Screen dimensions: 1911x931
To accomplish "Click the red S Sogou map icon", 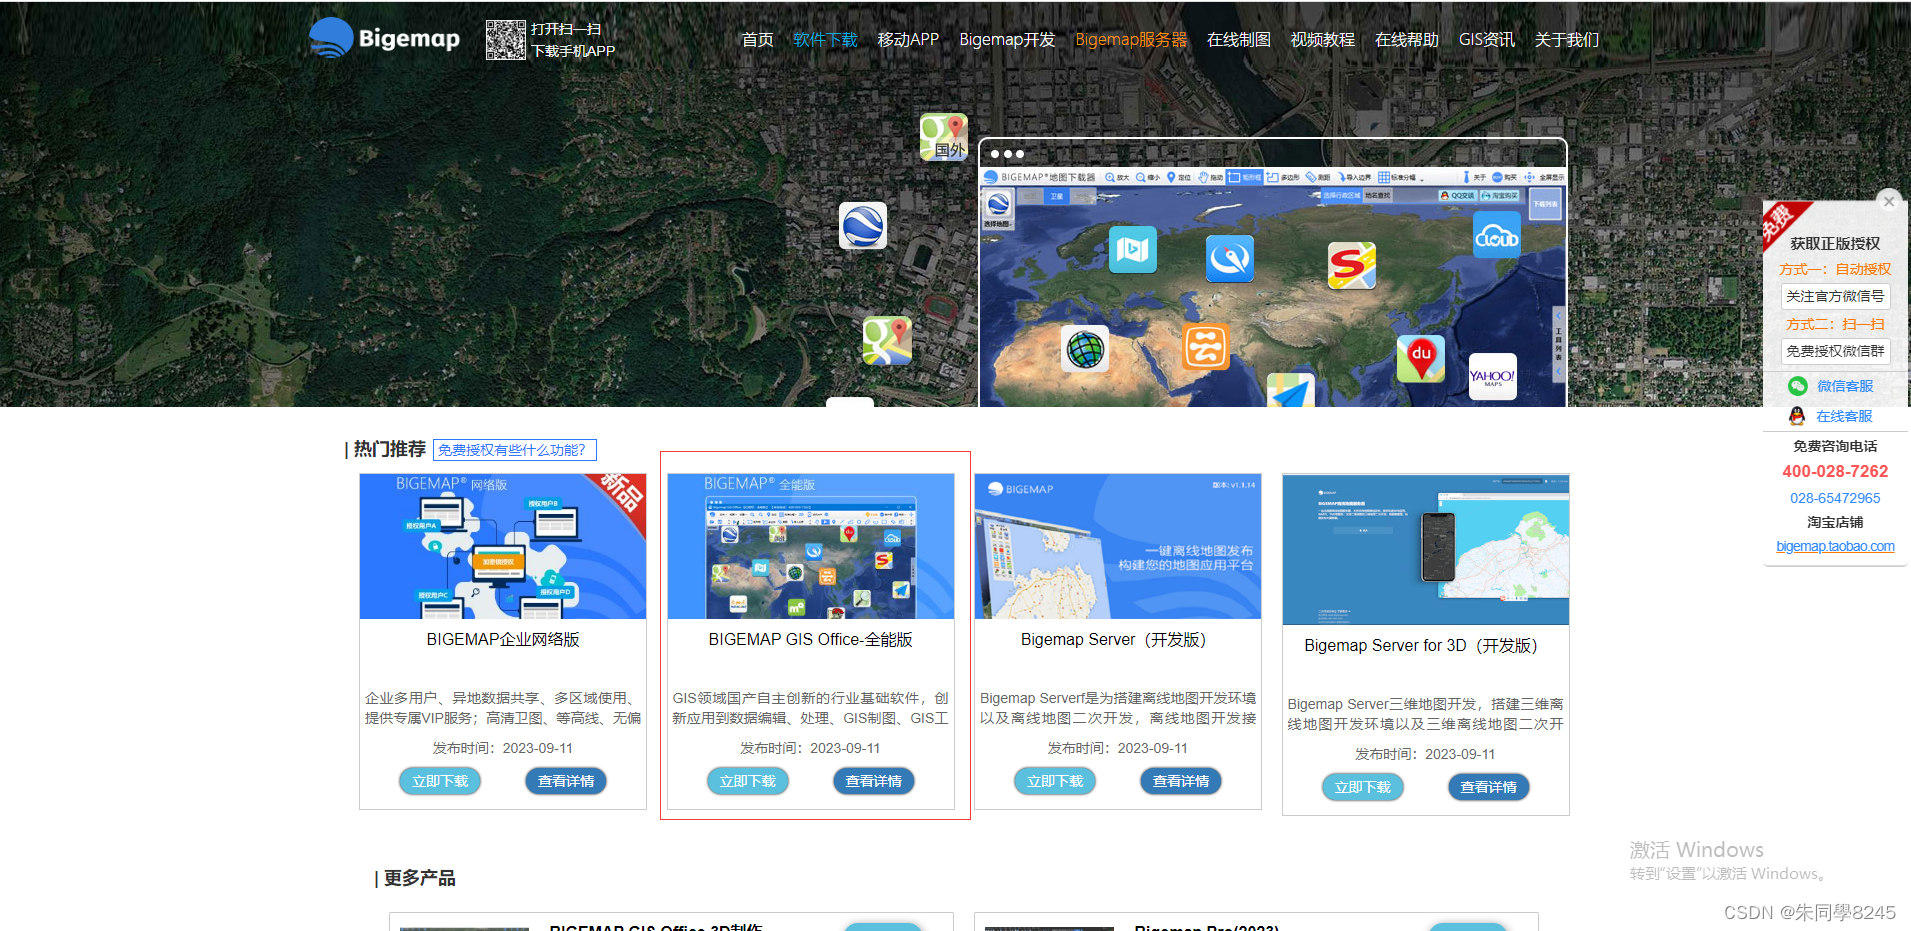I will pyautogui.click(x=1352, y=265).
